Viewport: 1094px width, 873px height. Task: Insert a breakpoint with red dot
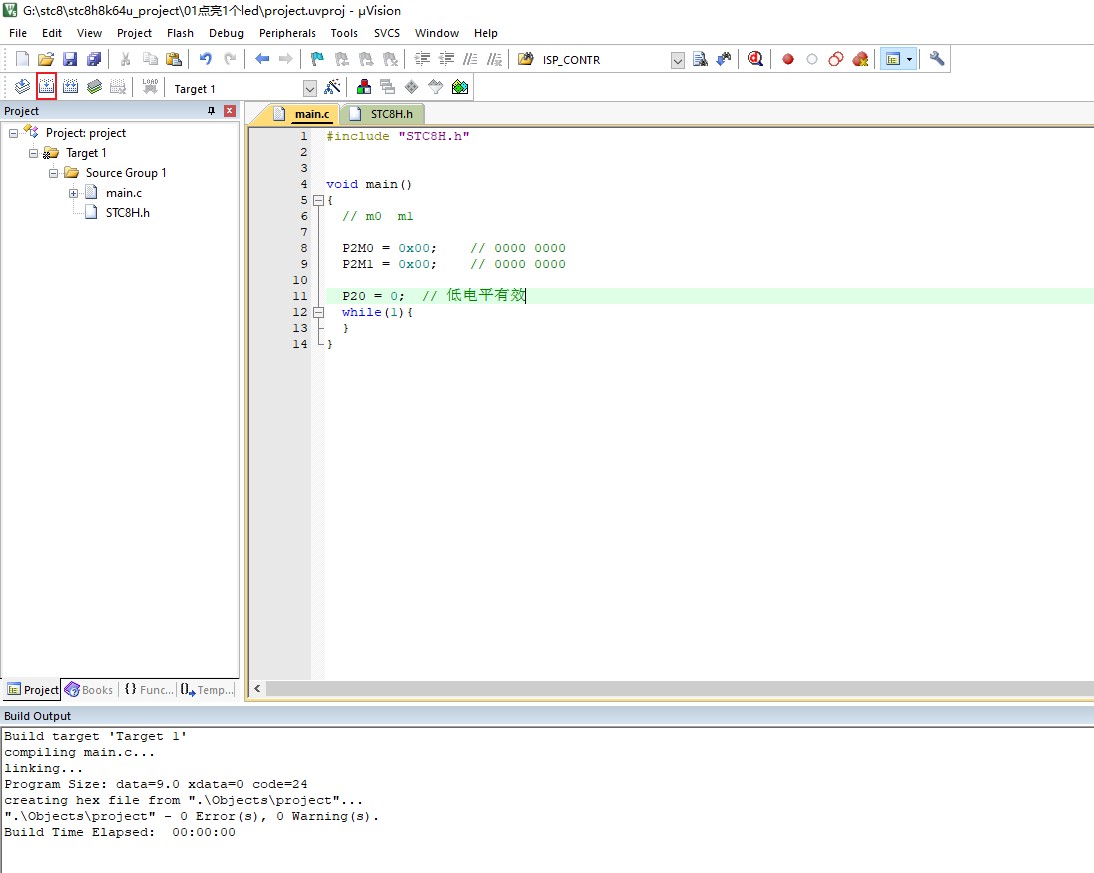788,59
